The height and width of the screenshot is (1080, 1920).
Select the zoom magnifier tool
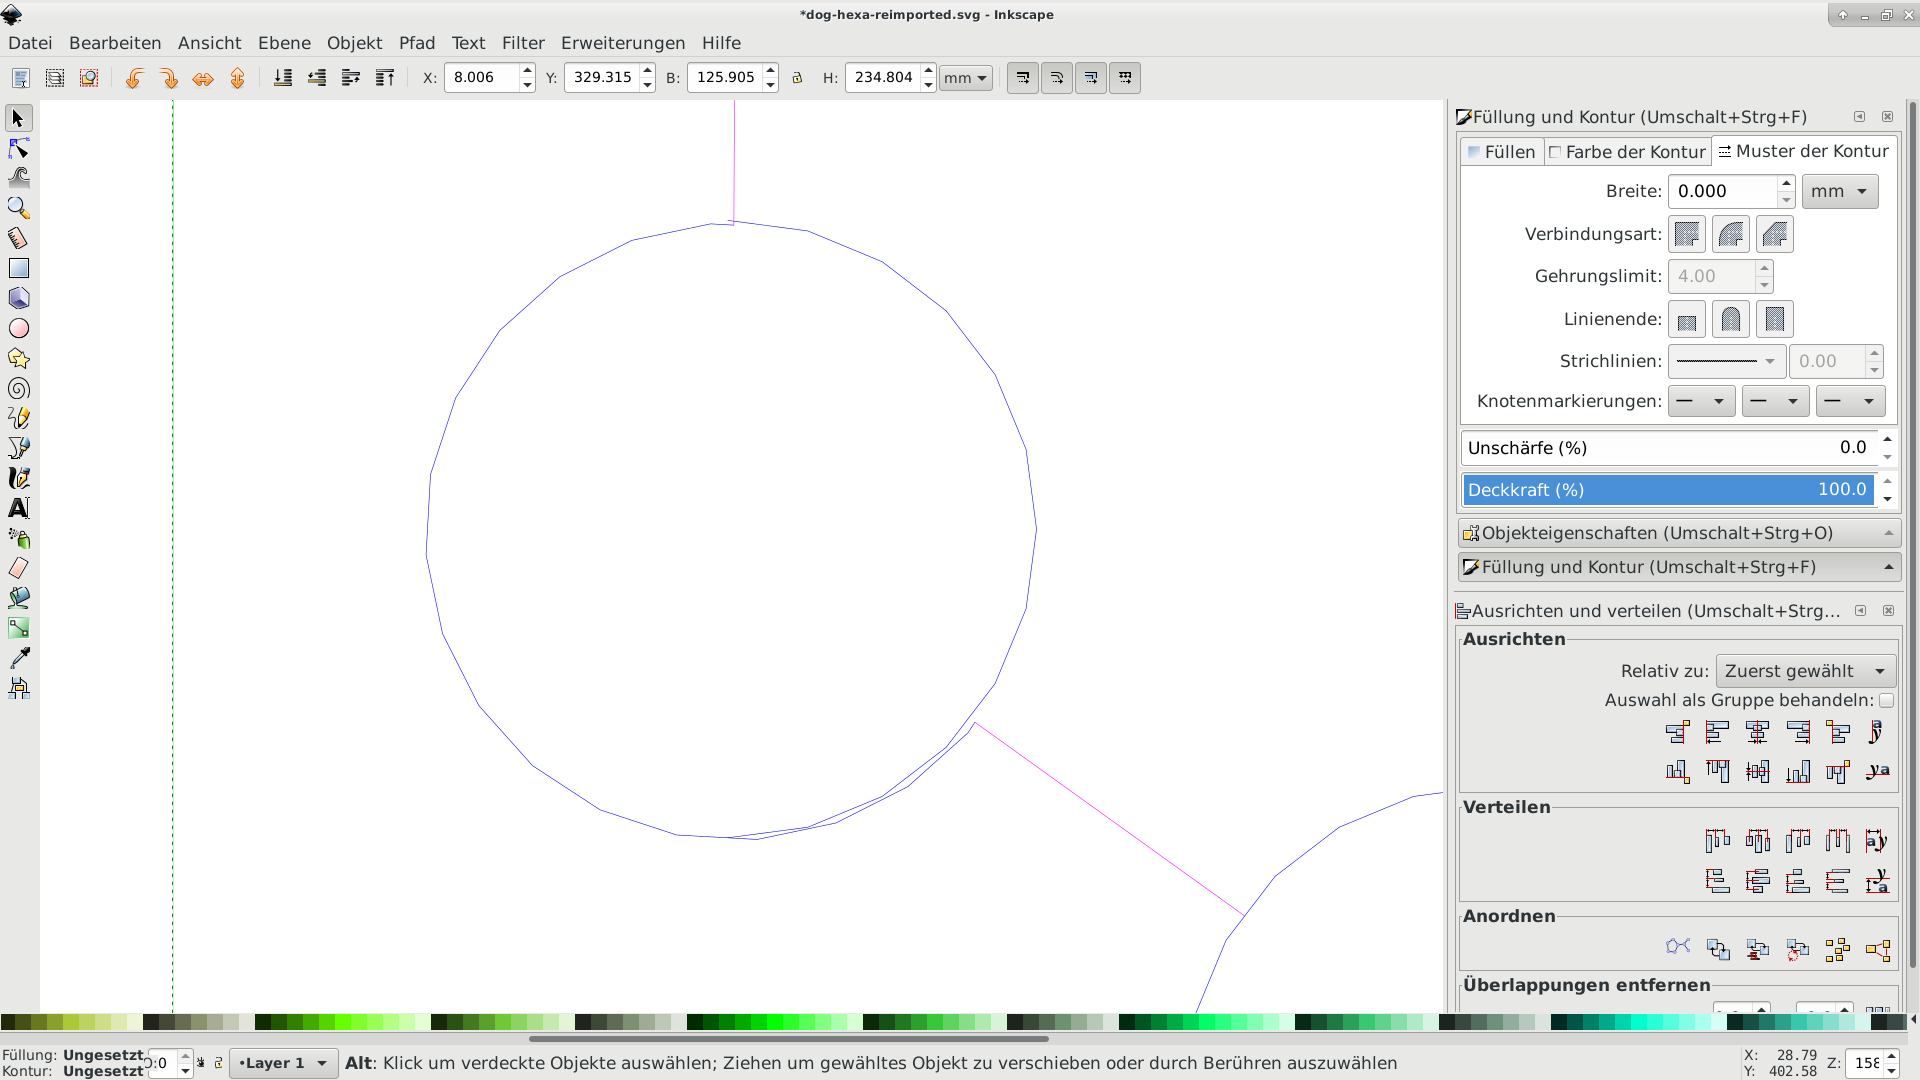click(x=18, y=208)
